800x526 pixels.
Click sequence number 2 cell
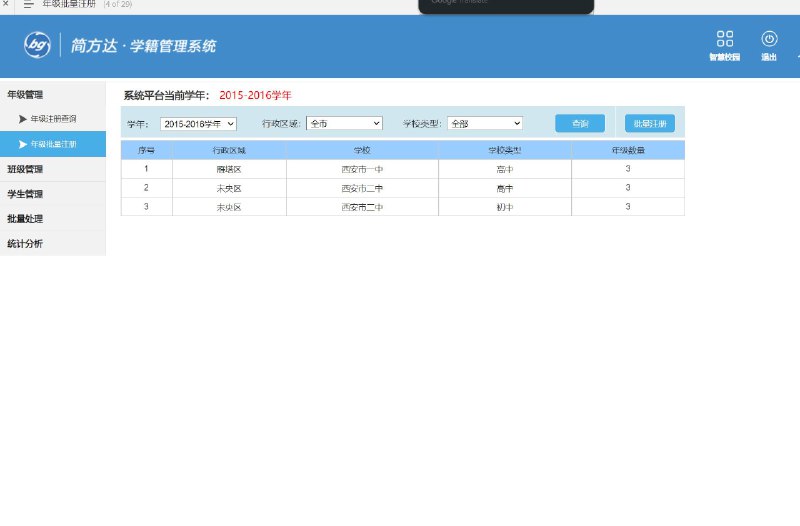click(x=146, y=188)
